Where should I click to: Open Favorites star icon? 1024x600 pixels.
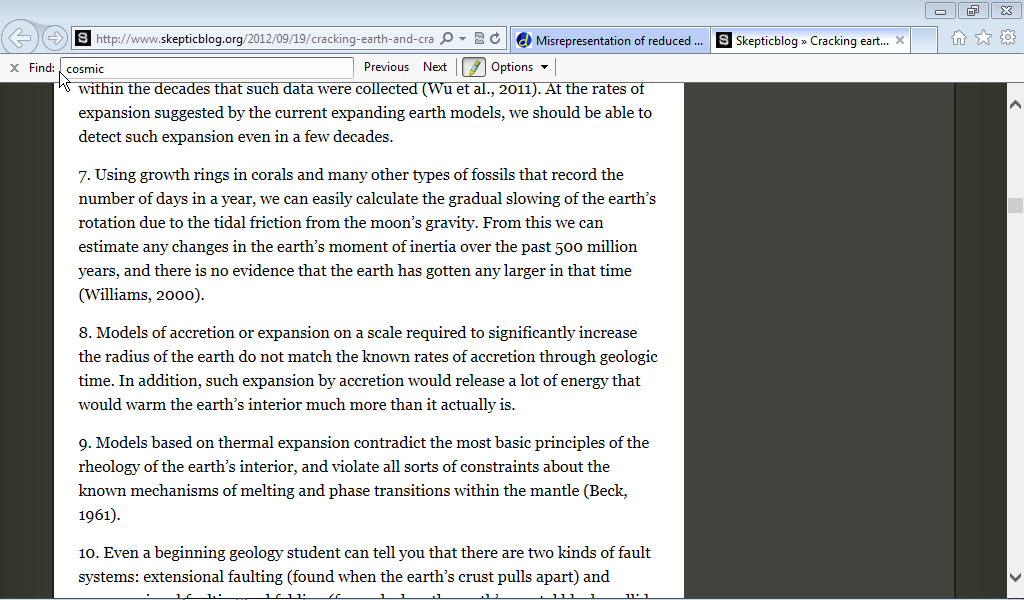pos(983,38)
